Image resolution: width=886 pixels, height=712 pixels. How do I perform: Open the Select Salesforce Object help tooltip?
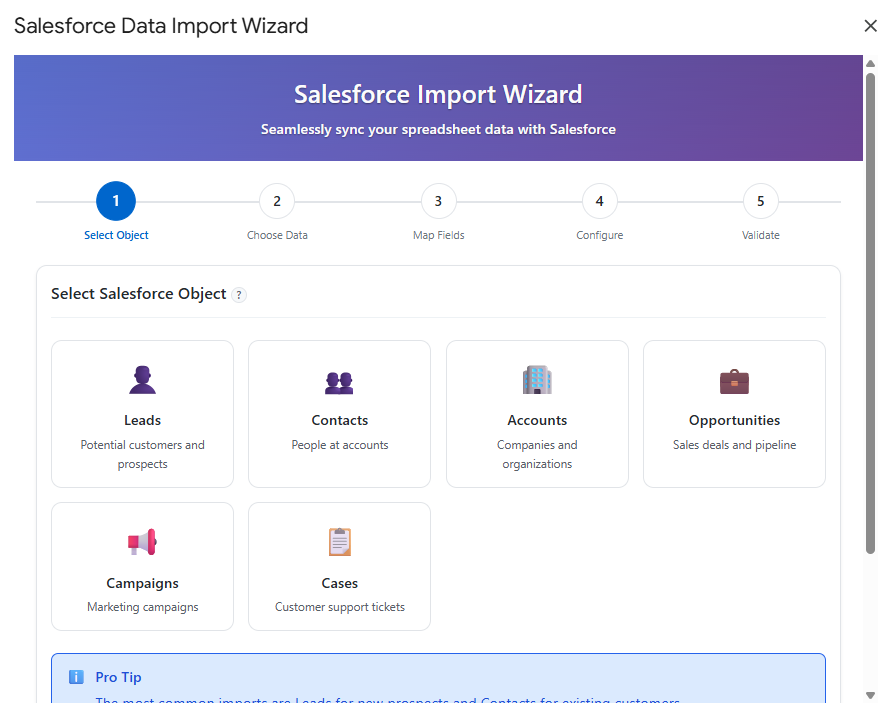[238, 295]
